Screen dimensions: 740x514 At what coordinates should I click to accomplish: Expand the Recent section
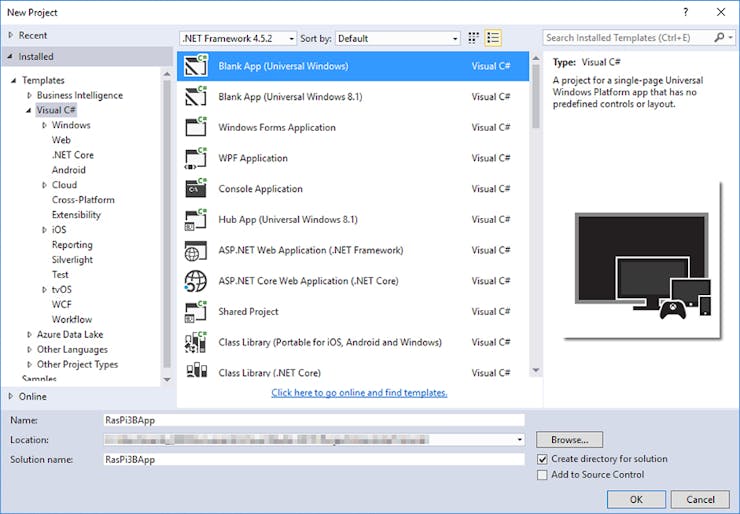[x=10, y=35]
